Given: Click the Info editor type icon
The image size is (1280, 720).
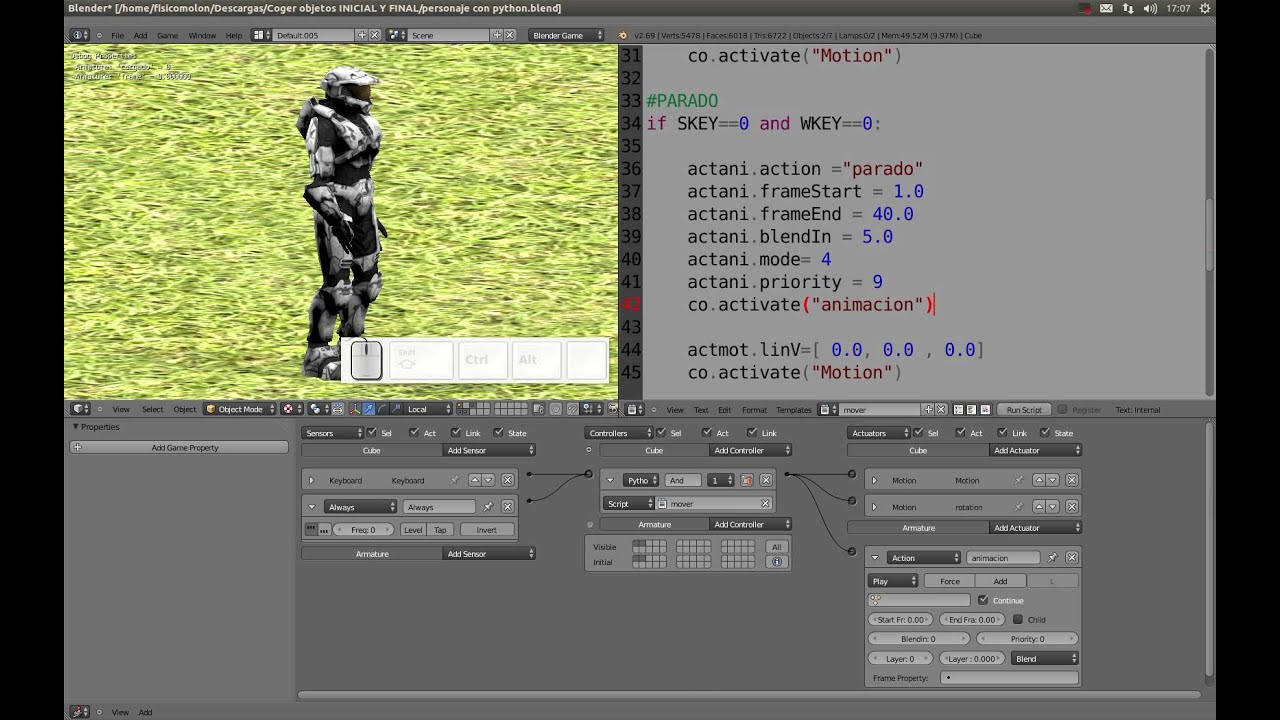Looking at the screenshot, I should pyautogui.click(x=80, y=35).
